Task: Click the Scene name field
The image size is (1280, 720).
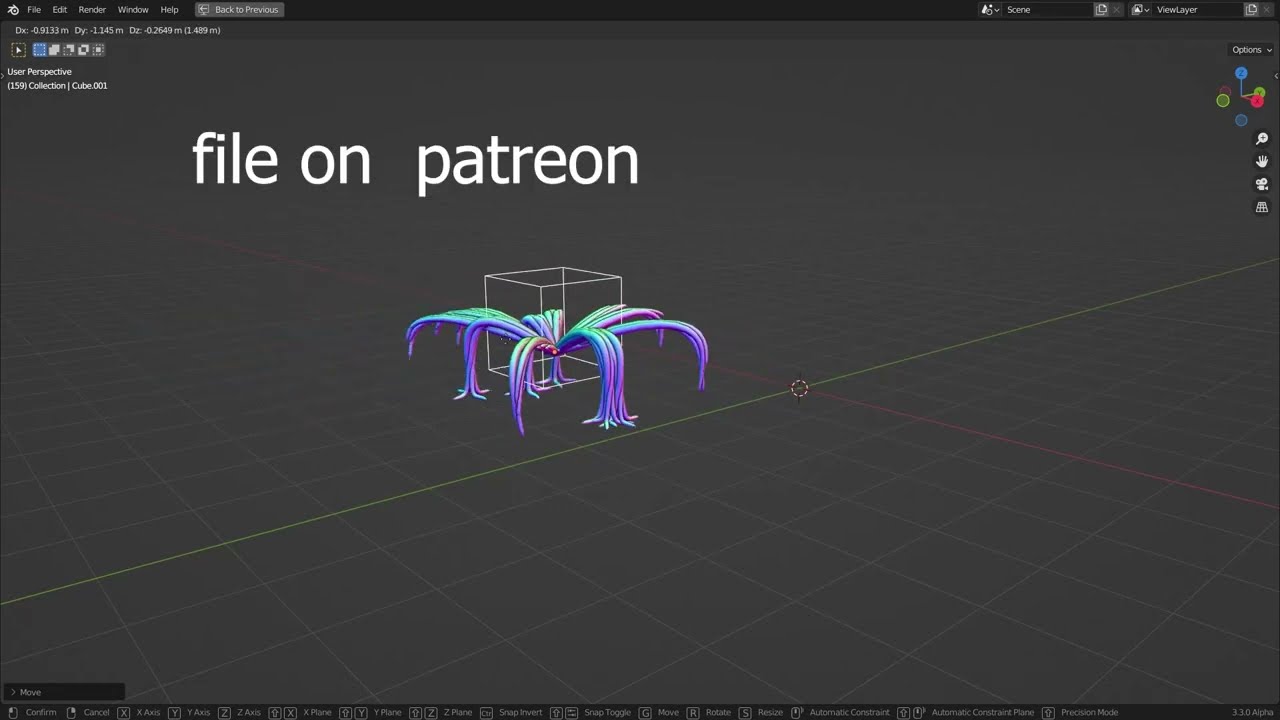Action: click(1047, 9)
